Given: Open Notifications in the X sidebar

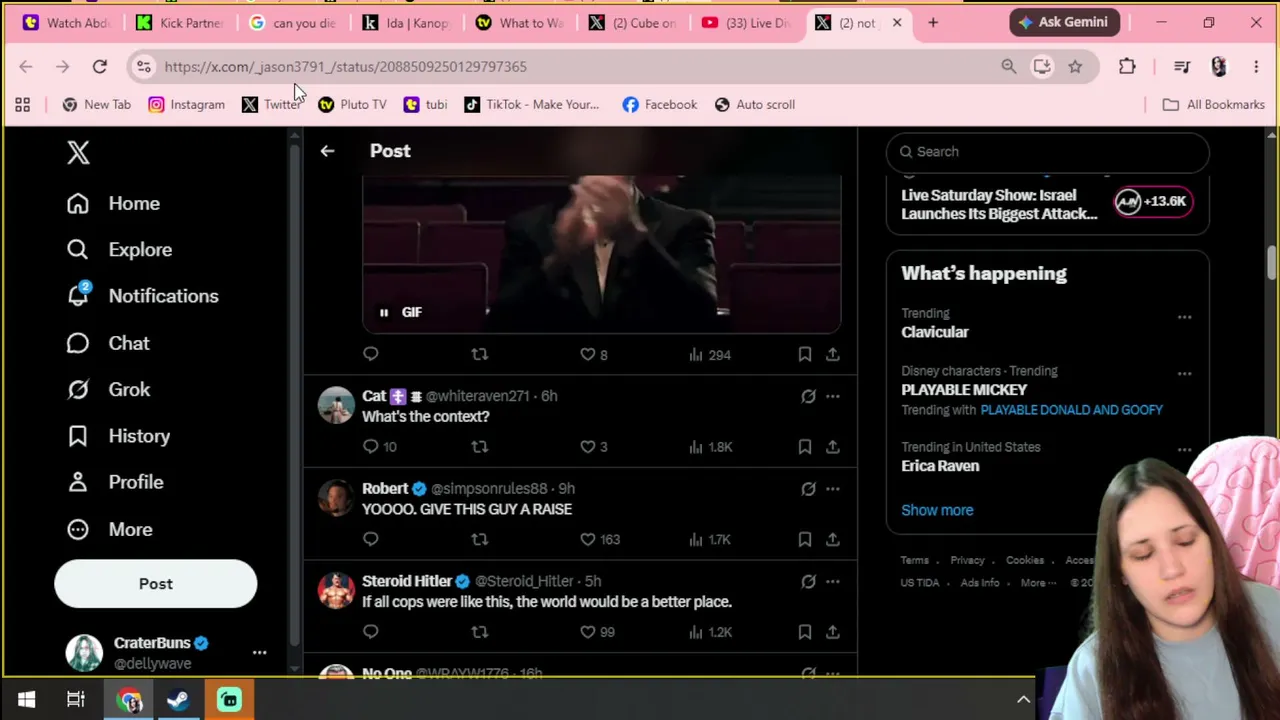Looking at the screenshot, I should [x=142, y=296].
